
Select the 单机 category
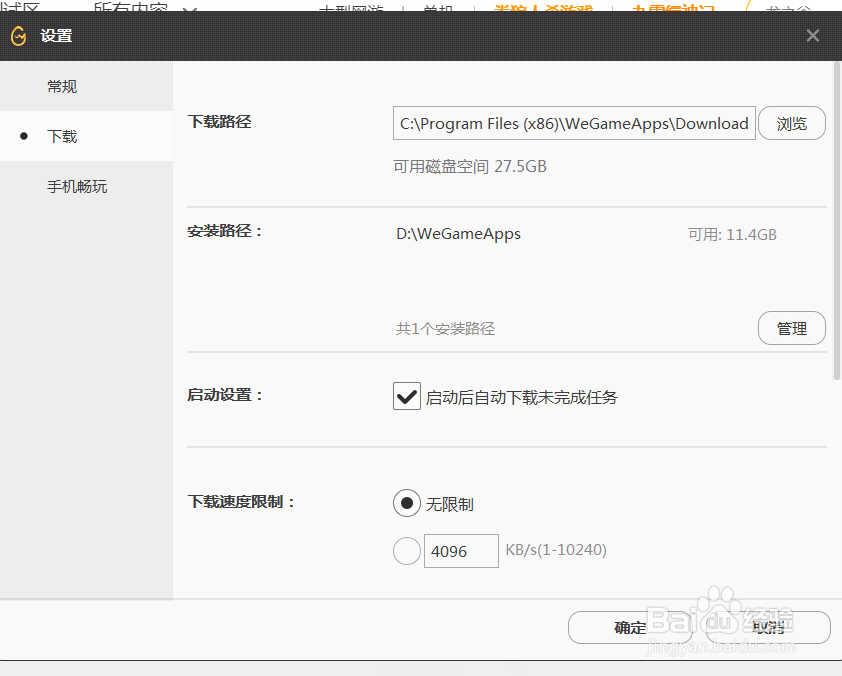(x=435, y=7)
